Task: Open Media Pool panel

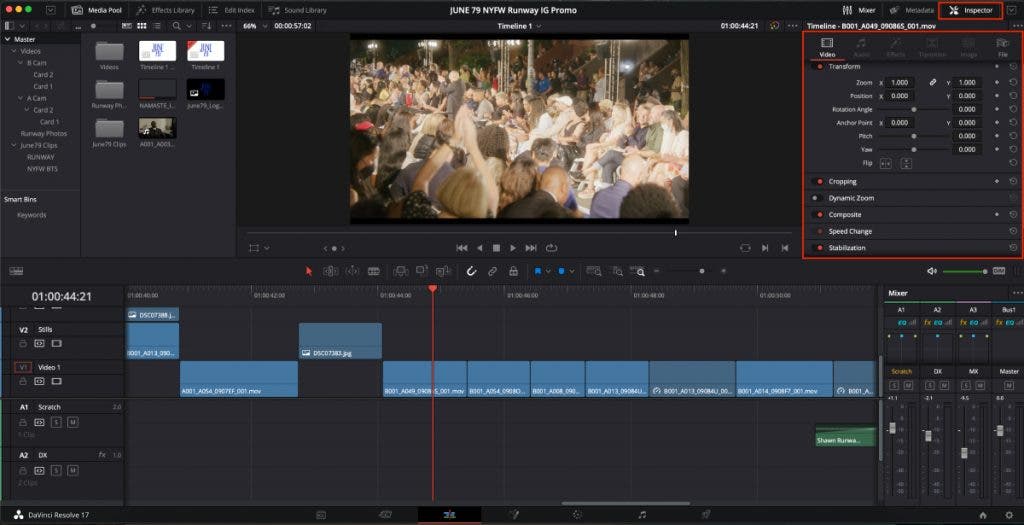Action: tap(97, 10)
